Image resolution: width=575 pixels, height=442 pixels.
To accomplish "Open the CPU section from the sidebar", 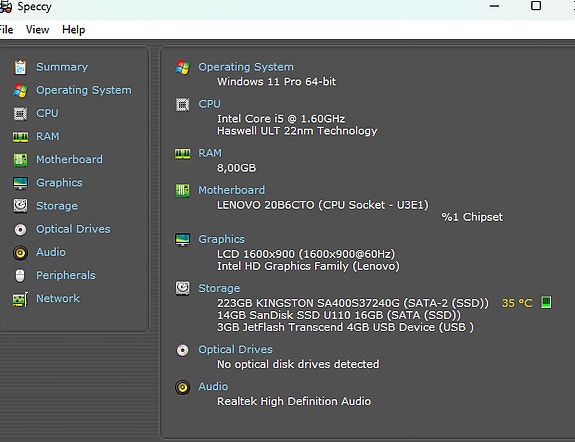I will click(x=47, y=113).
